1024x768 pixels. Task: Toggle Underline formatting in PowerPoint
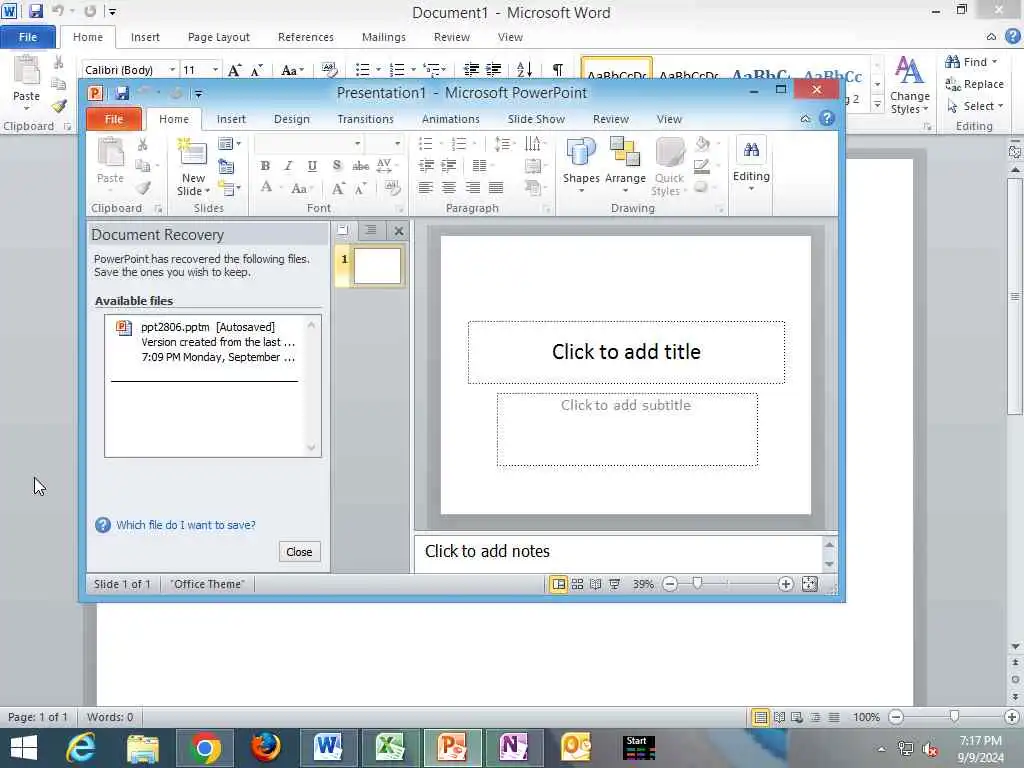tap(312, 166)
